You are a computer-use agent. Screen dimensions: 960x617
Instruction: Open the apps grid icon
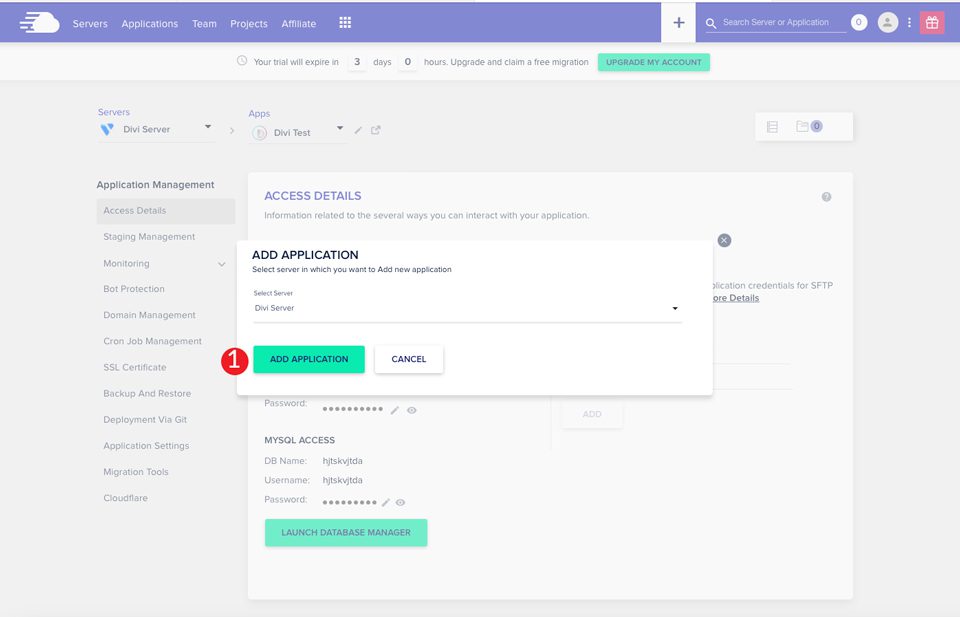coord(345,23)
